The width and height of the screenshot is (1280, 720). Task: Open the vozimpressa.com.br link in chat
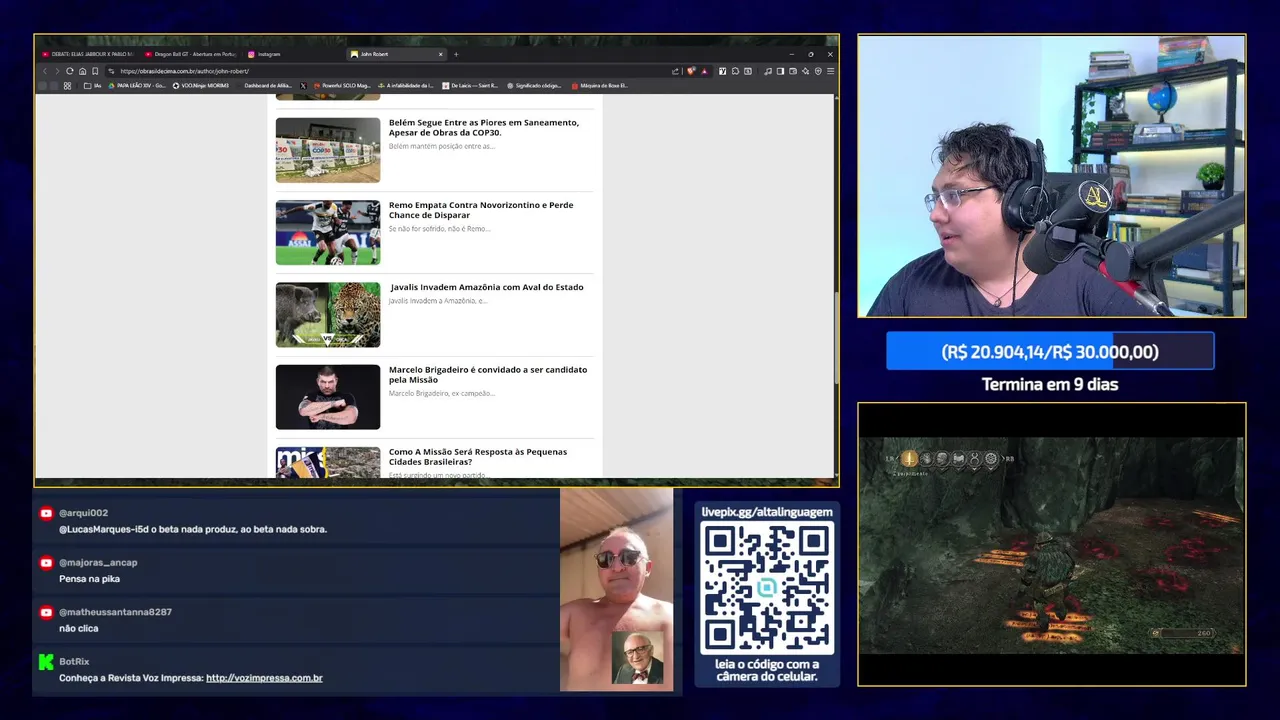264,678
